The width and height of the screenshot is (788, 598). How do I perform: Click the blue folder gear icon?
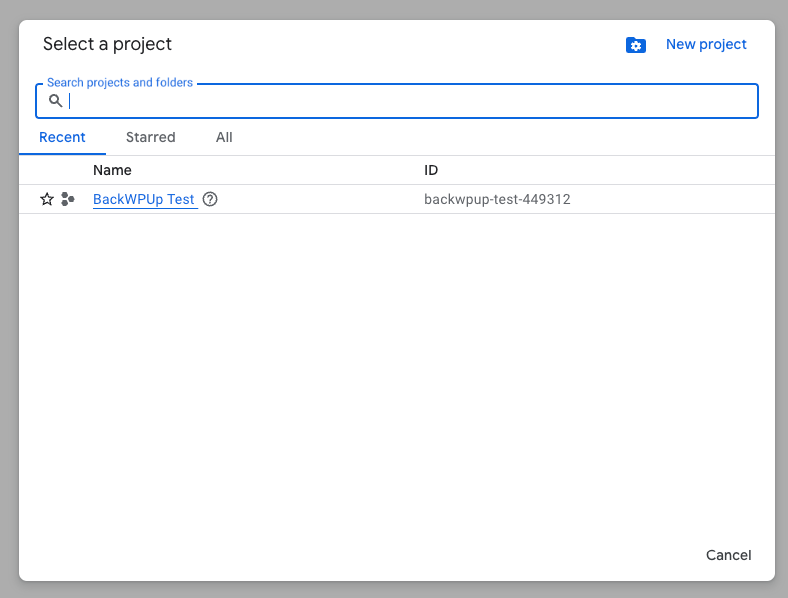(x=636, y=45)
